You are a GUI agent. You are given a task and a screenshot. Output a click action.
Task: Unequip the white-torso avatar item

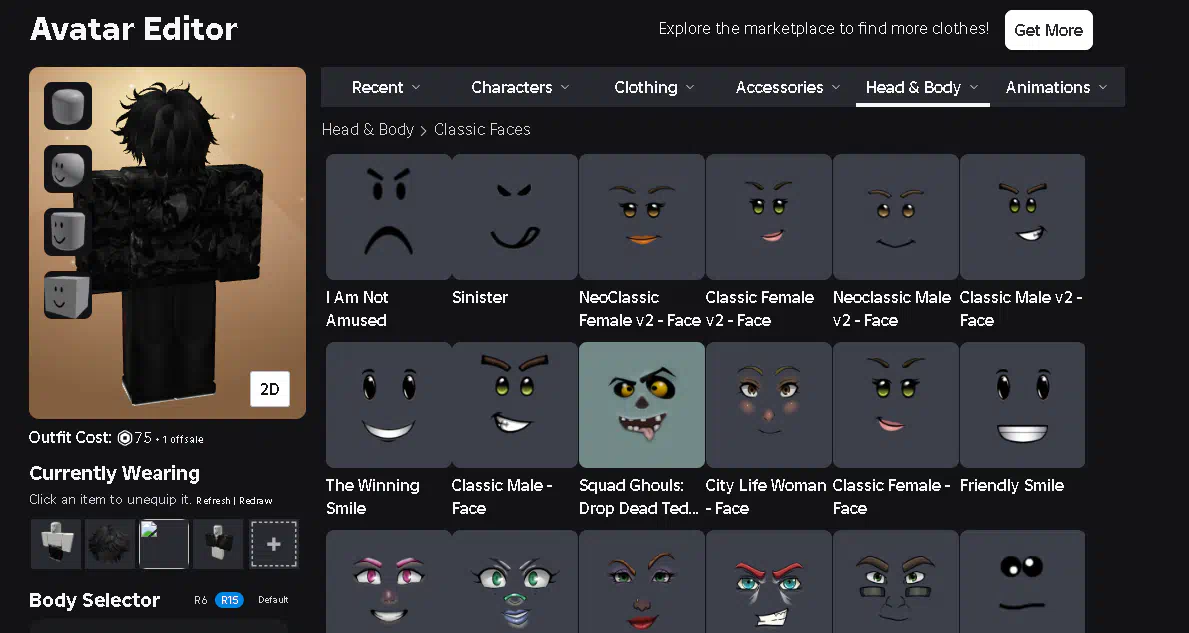[x=55, y=544]
